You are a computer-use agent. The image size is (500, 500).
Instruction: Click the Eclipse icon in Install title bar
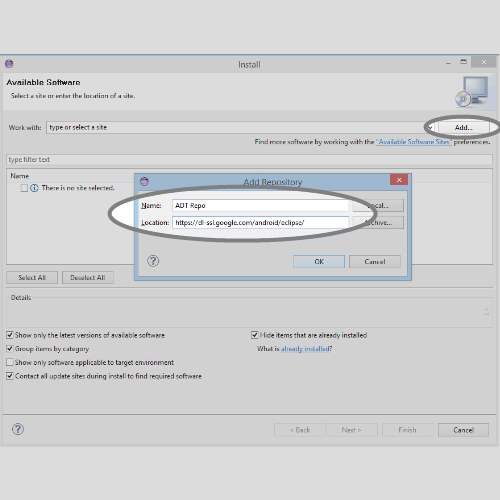9,63
